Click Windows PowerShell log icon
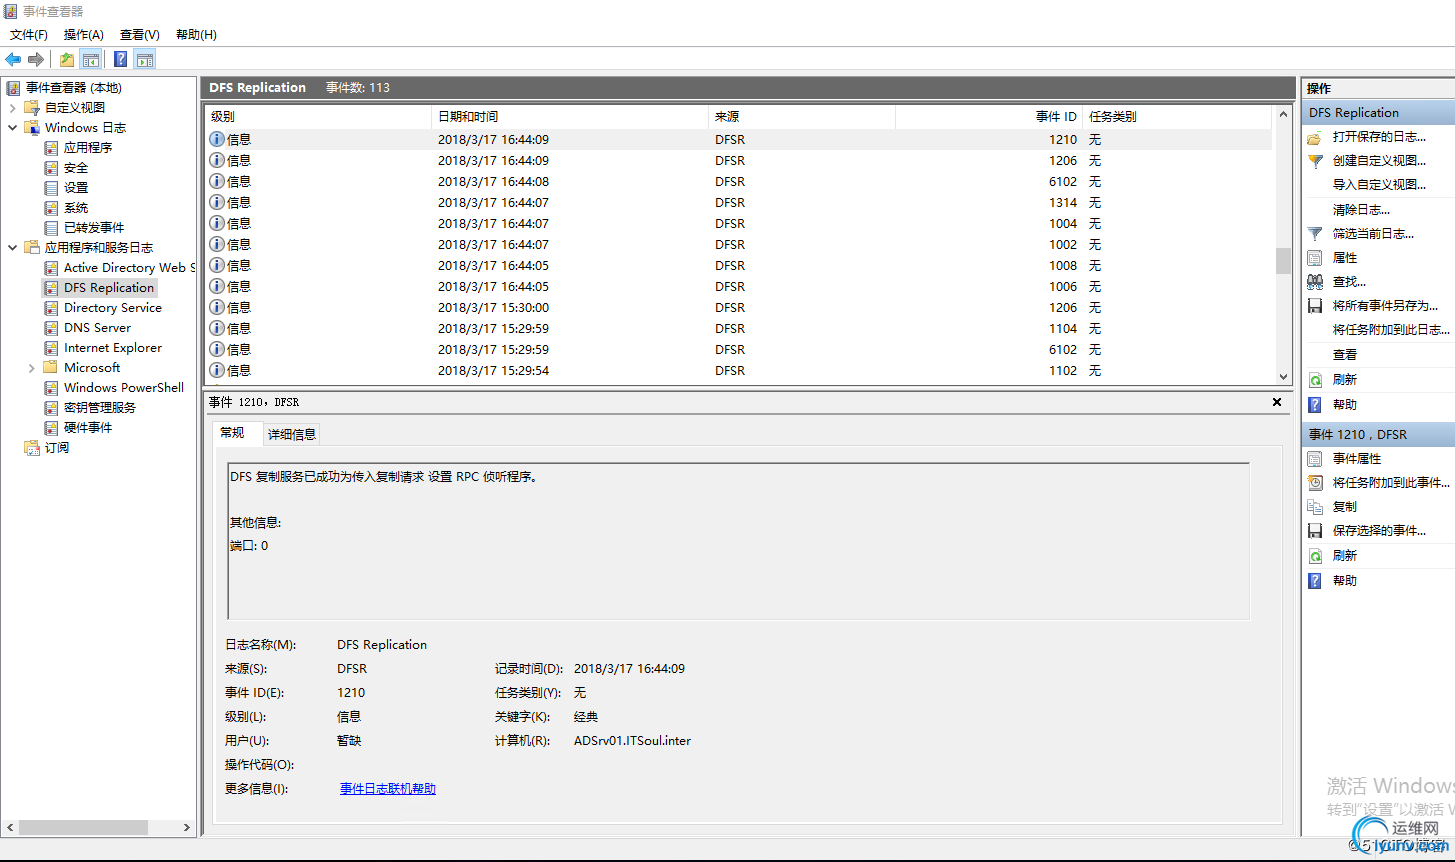This screenshot has width=1455, height=862. (x=51, y=388)
